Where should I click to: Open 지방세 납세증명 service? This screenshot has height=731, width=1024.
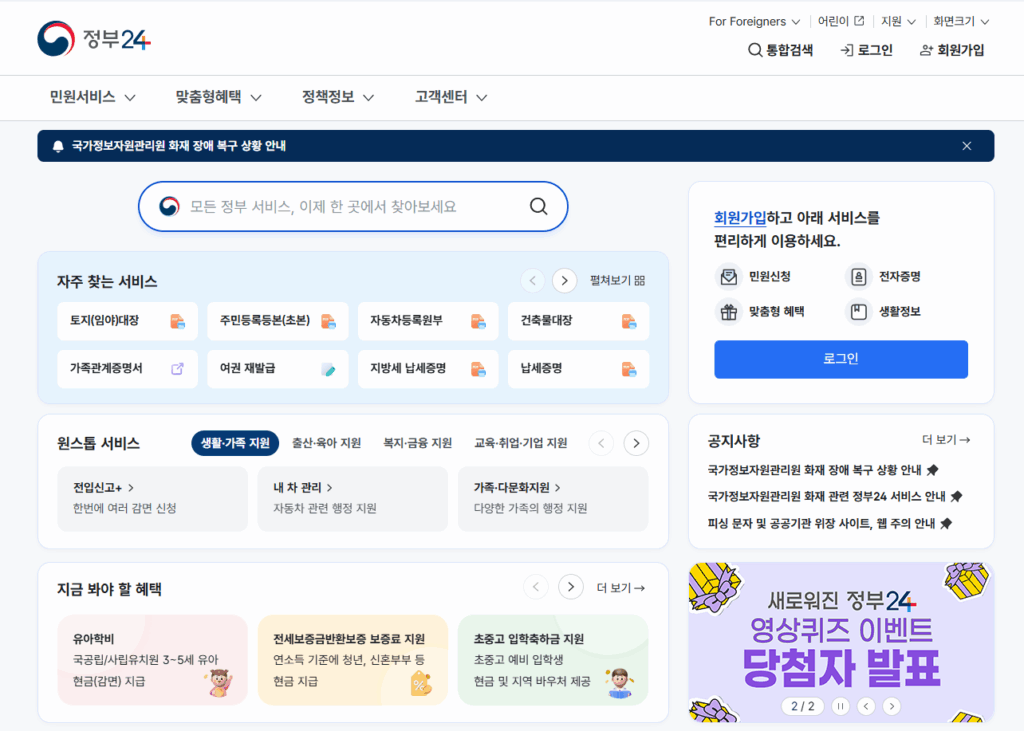[x=428, y=368]
